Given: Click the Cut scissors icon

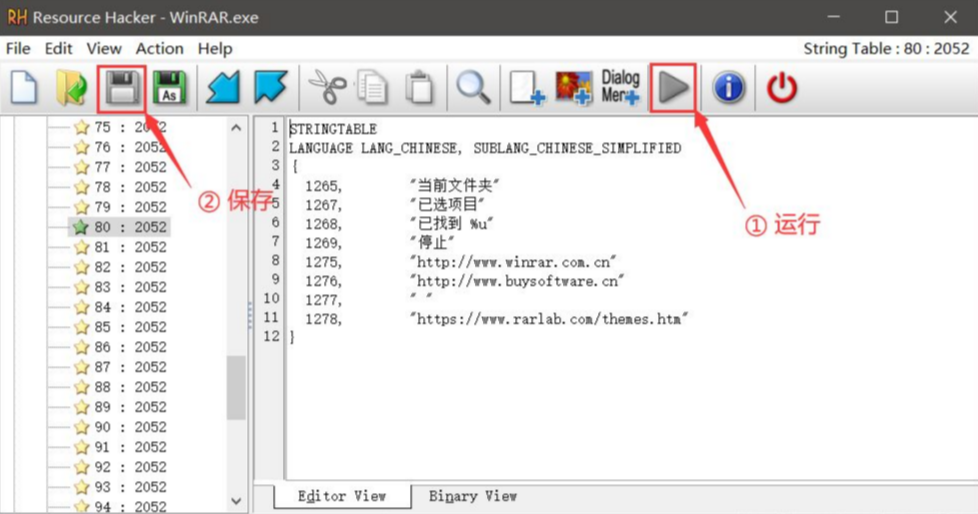Looking at the screenshot, I should (327, 87).
